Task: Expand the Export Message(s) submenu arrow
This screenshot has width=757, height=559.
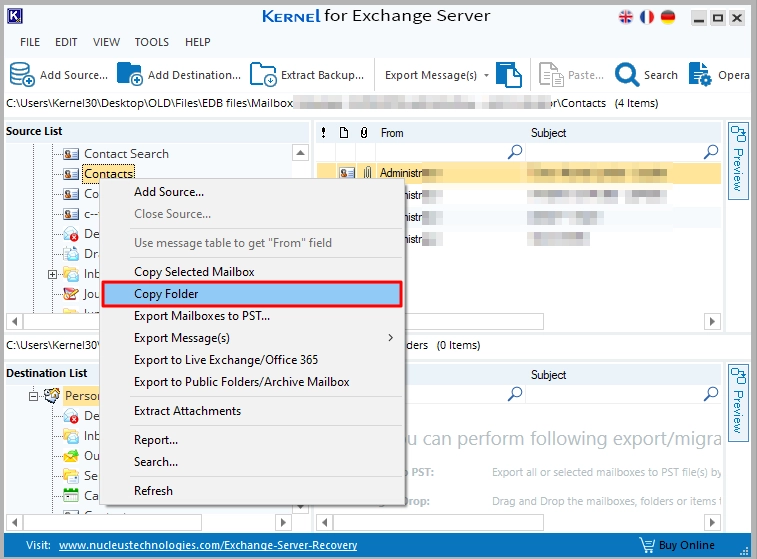Action: pos(391,338)
